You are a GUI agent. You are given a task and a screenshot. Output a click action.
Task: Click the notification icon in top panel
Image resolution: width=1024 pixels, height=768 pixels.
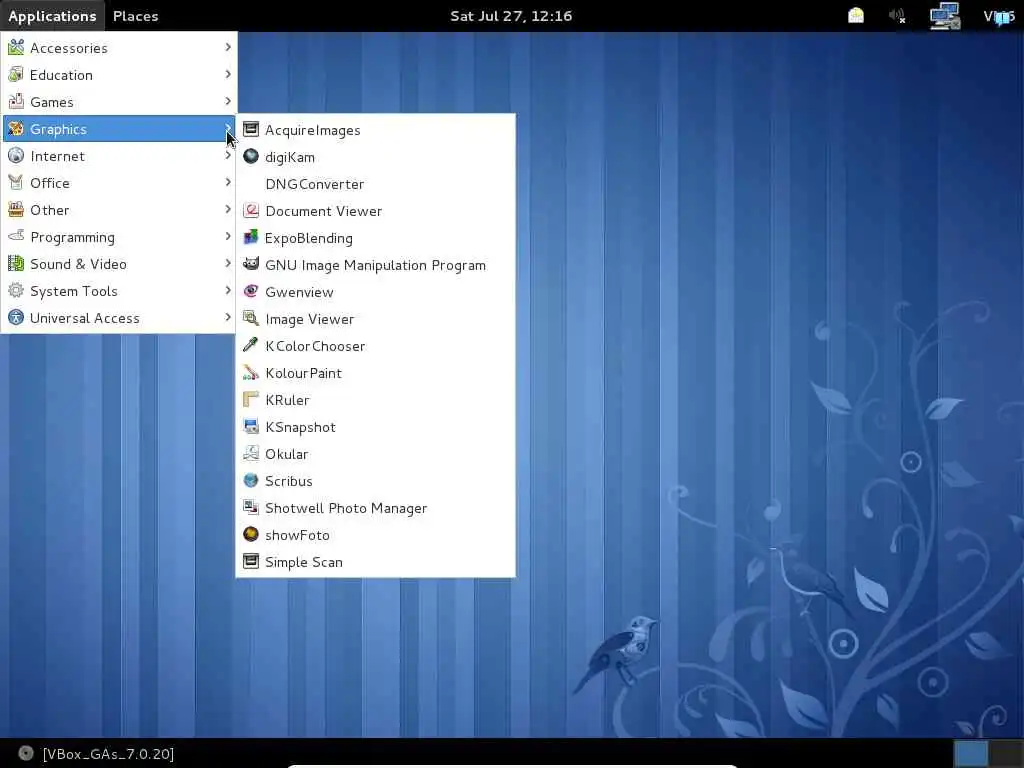coord(856,15)
